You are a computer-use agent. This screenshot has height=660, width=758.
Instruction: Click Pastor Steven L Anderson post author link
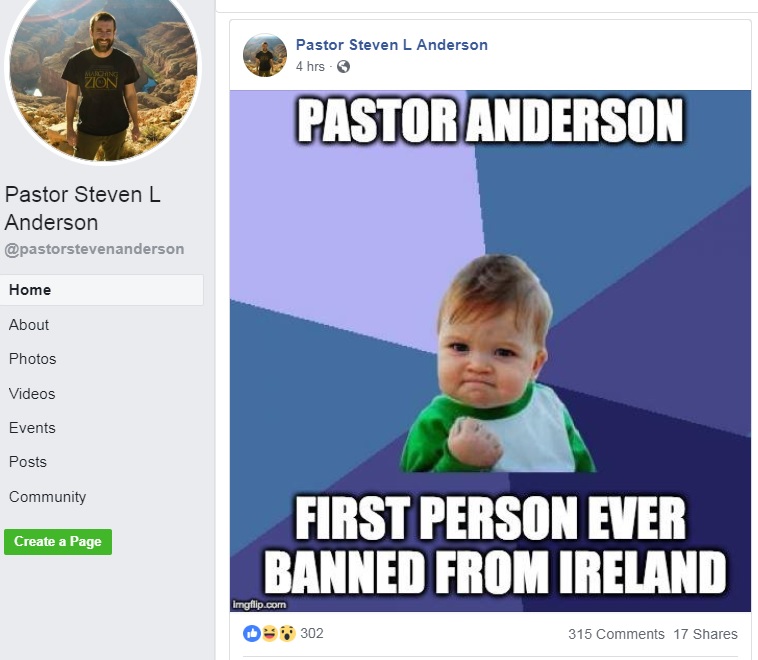pyautogui.click(x=392, y=45)
